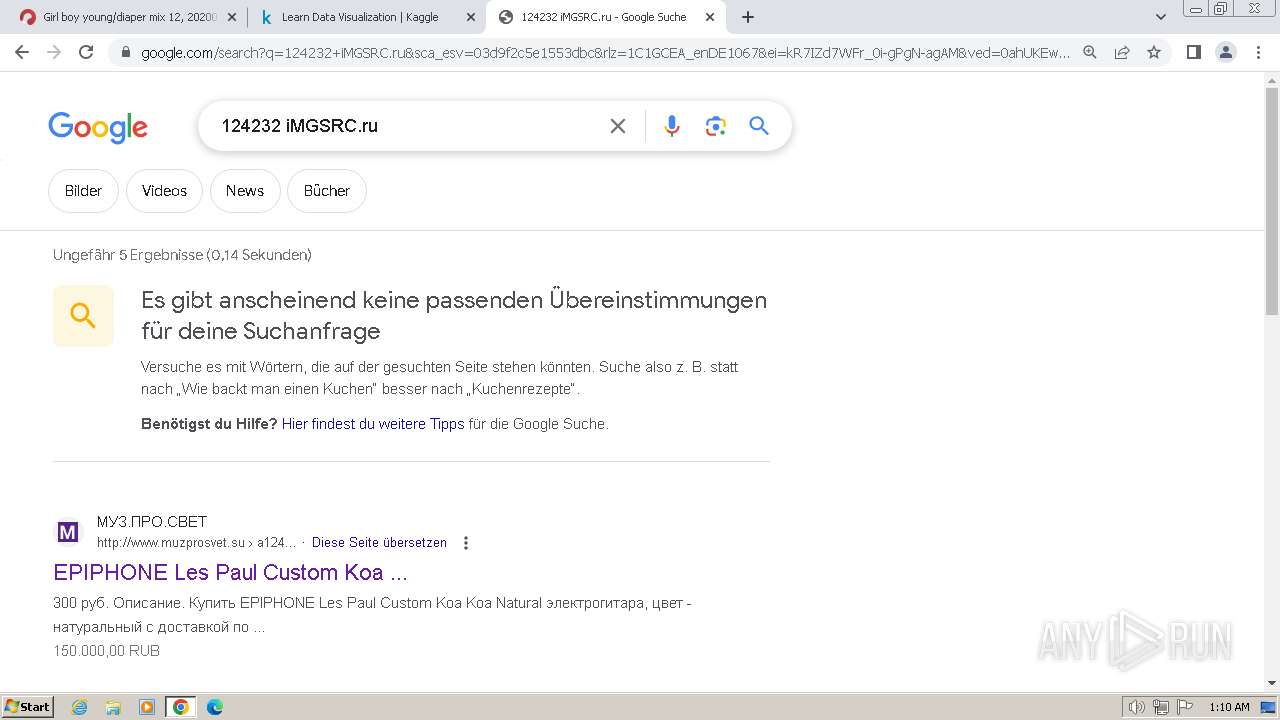Open media player from taskbar
Screen dimensions: 1280x720
147,707
